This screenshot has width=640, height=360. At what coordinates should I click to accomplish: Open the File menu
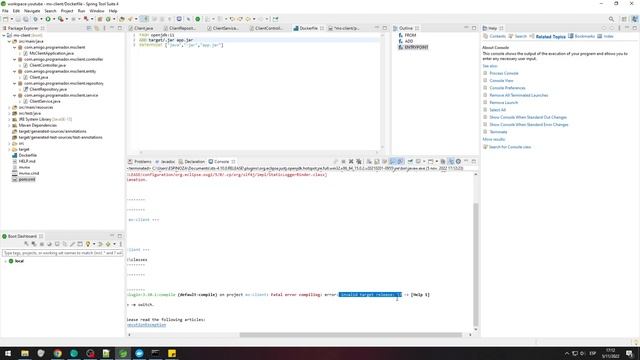click(5, 11)
